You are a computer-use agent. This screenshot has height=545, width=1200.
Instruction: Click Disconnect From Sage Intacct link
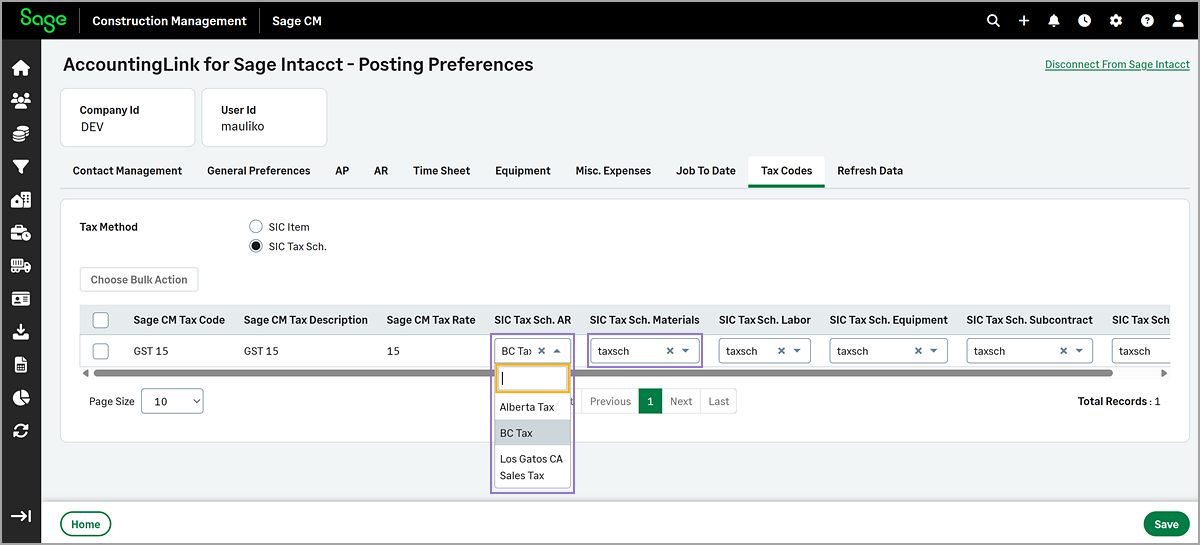pos(1117,64)
